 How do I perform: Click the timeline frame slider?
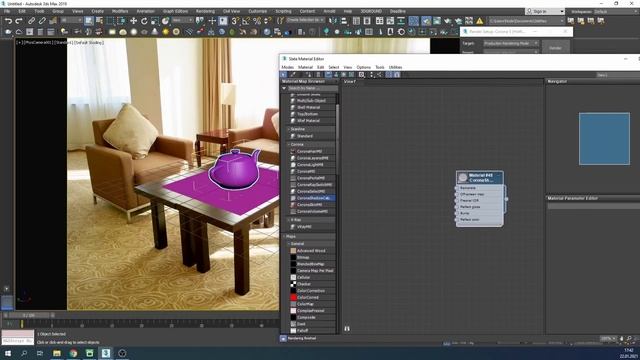coord(29,316)
